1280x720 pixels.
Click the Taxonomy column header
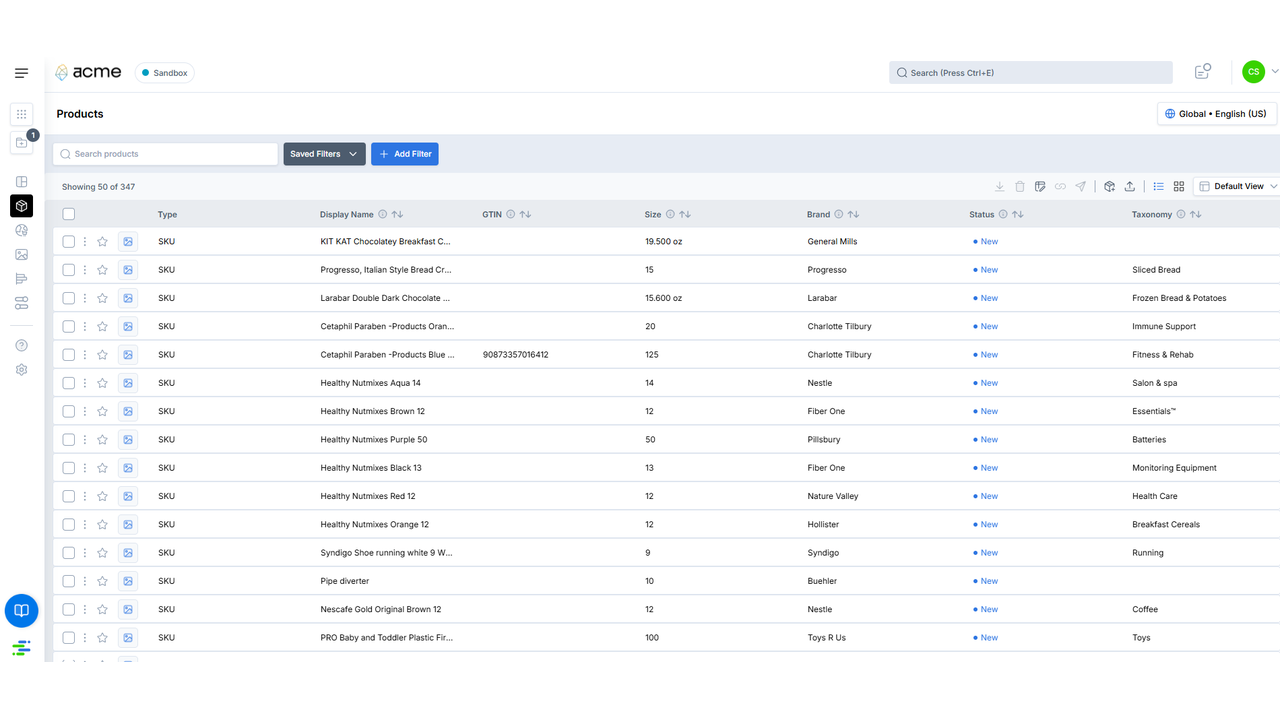click(x=1152, y=215)
